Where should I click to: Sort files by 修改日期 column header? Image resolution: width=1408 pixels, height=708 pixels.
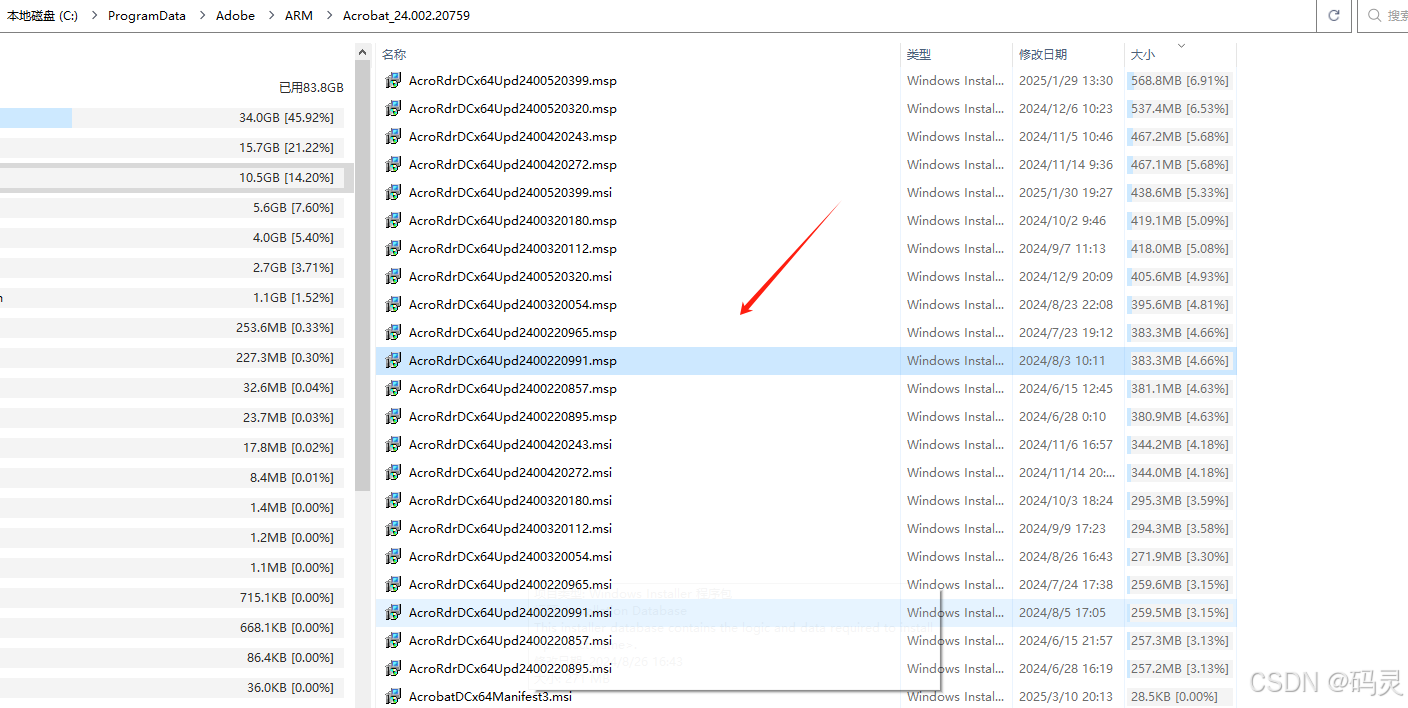[x=1043, y=55]
